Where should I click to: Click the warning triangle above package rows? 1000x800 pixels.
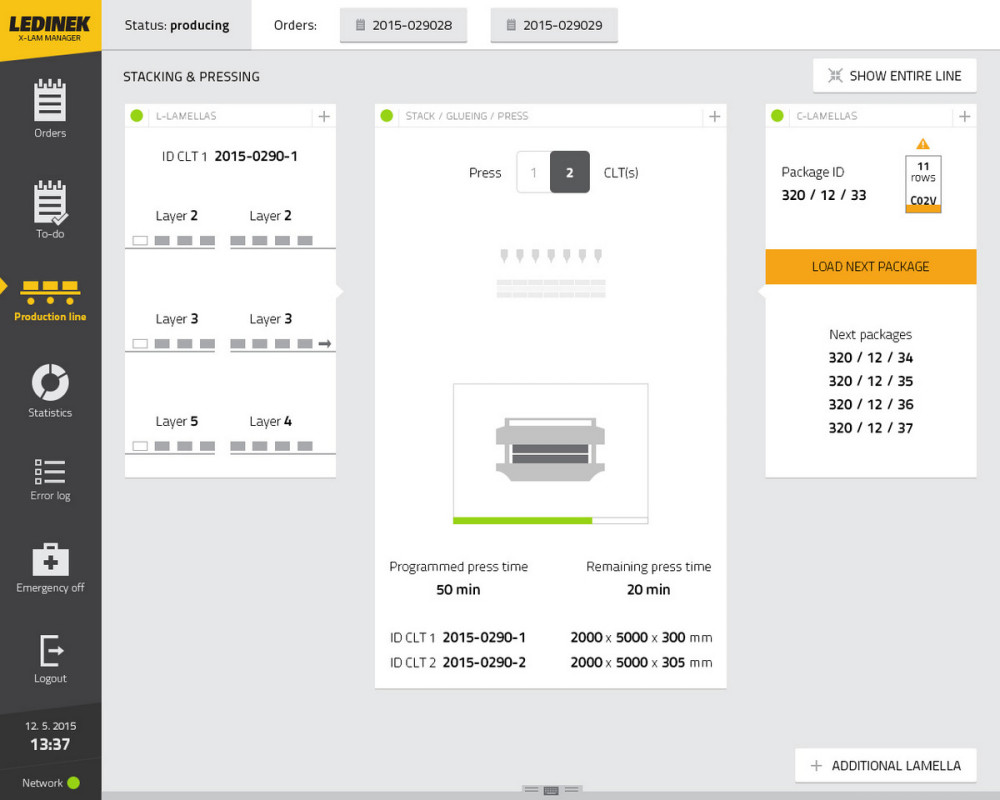pos(922,144)
